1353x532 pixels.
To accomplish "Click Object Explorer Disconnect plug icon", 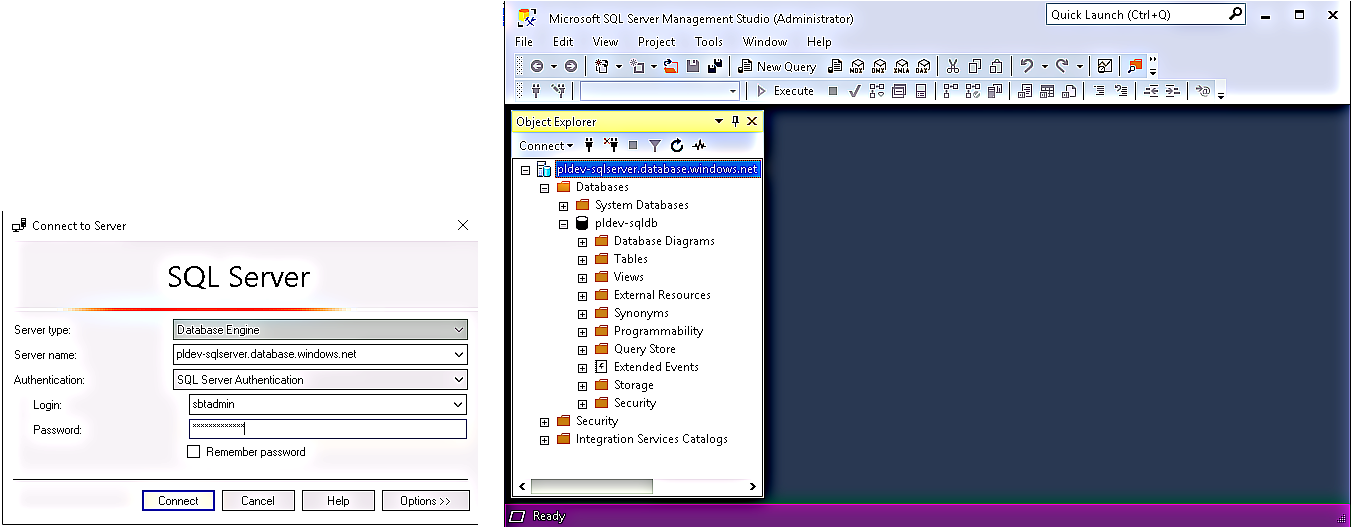I will (611, 145).
